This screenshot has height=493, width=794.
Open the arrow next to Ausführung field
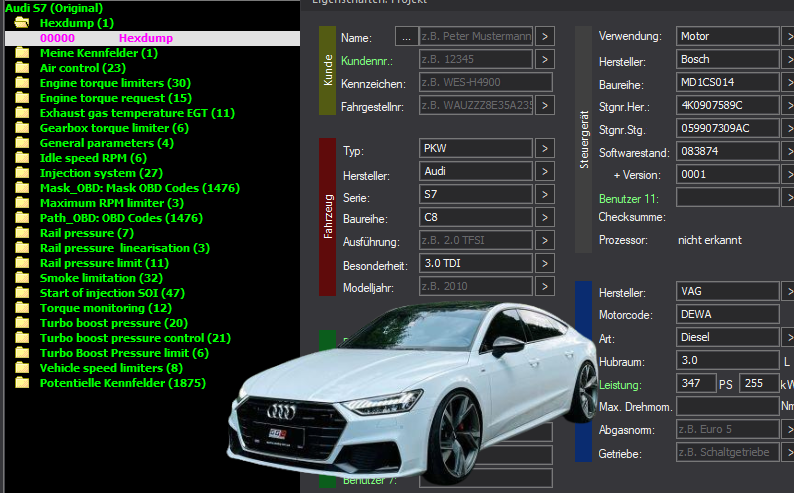coord(545,240)
